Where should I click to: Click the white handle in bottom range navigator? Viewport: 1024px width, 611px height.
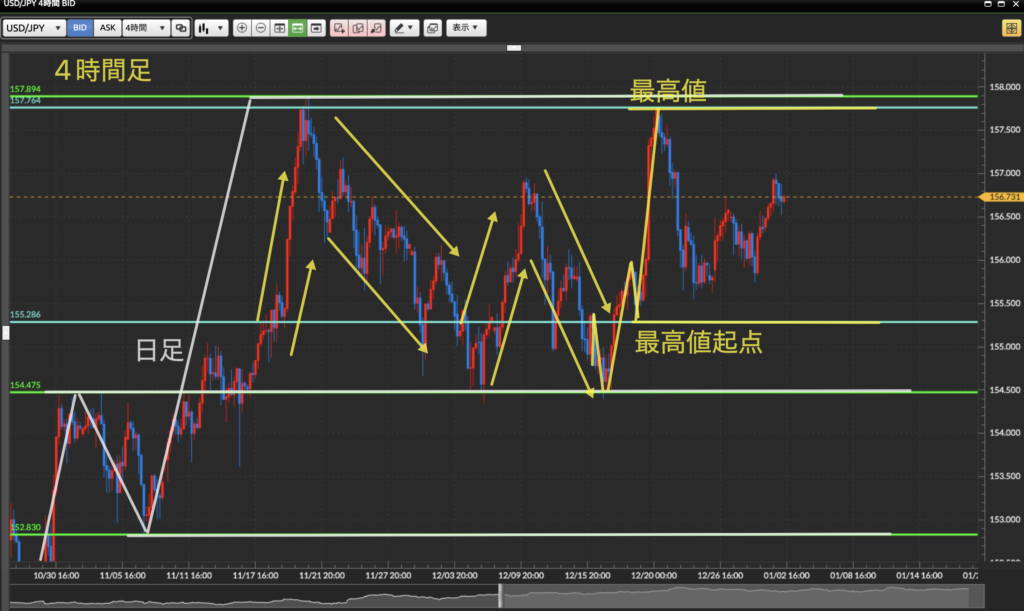(x=500, y=596)
